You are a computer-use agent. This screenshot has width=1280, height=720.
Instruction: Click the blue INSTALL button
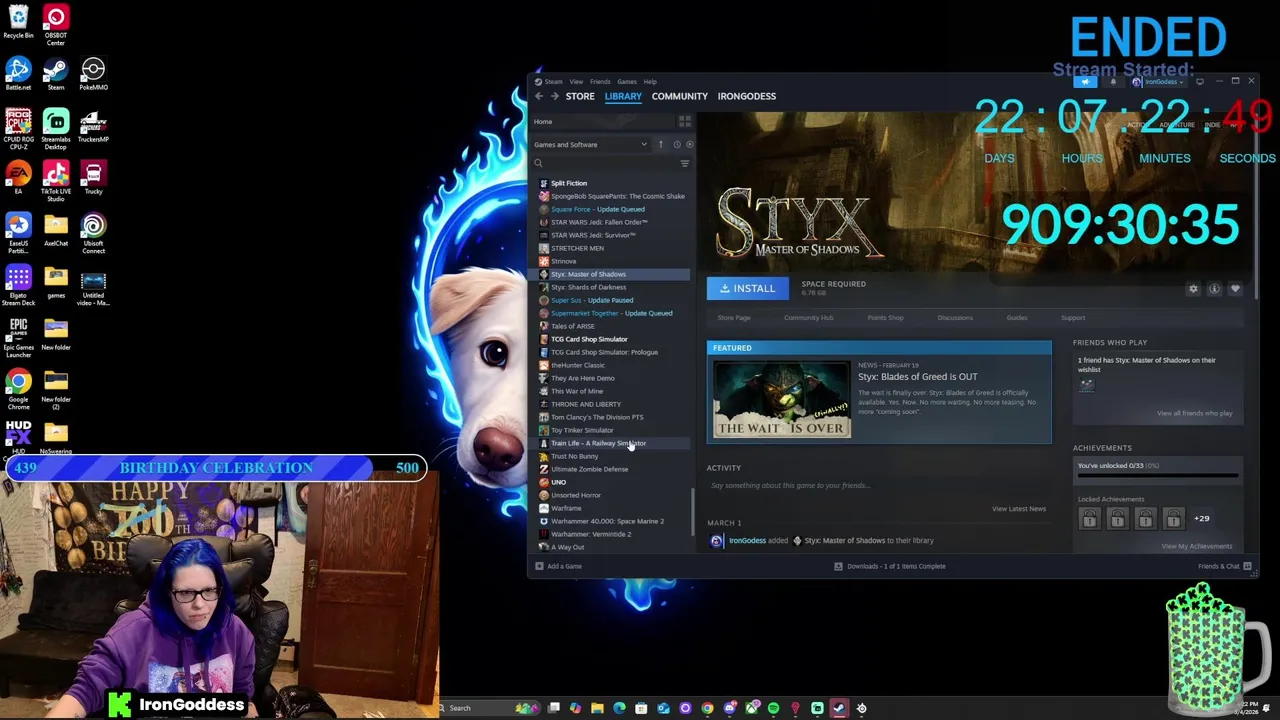(748, 288)
